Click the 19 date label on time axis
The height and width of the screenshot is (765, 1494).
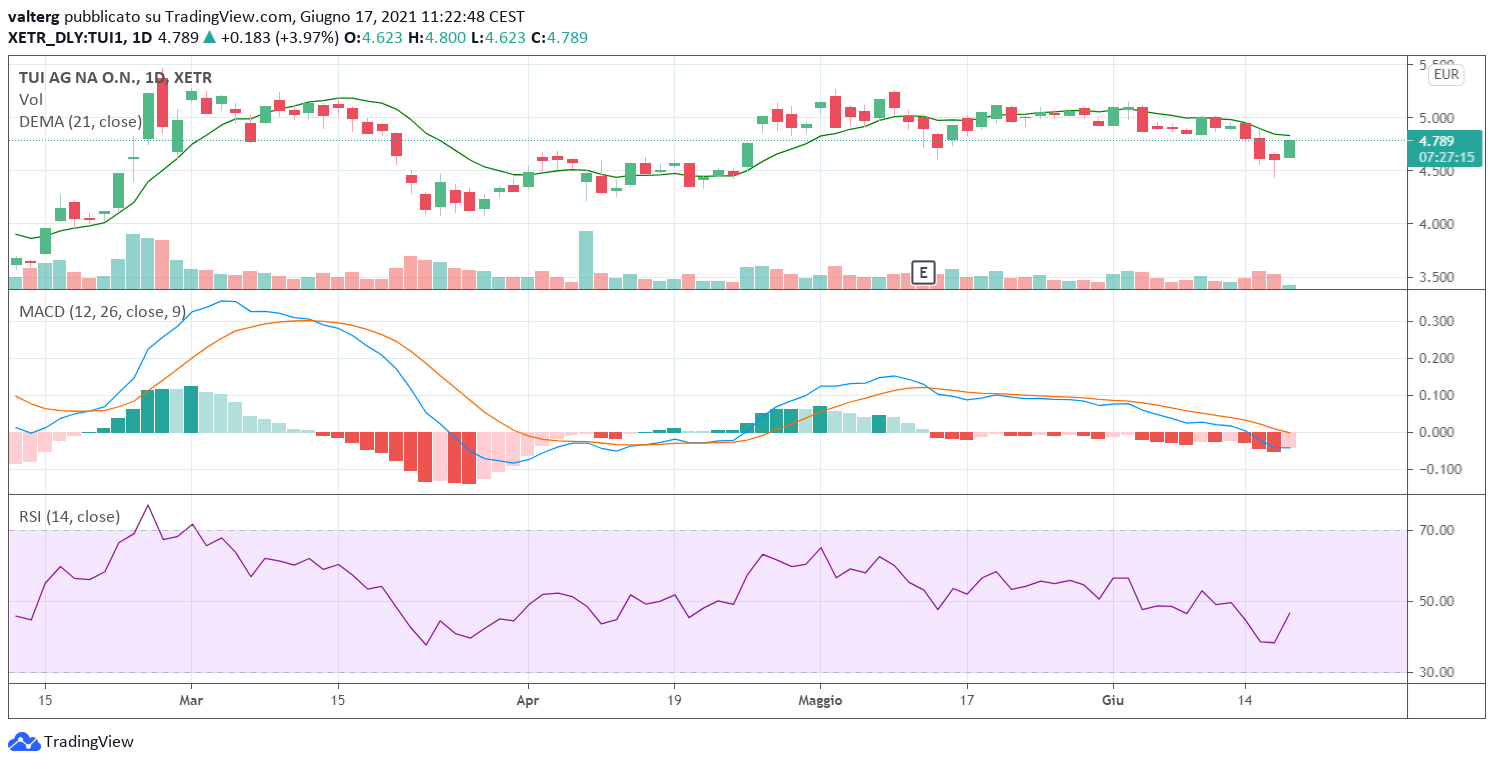point(674,701)
